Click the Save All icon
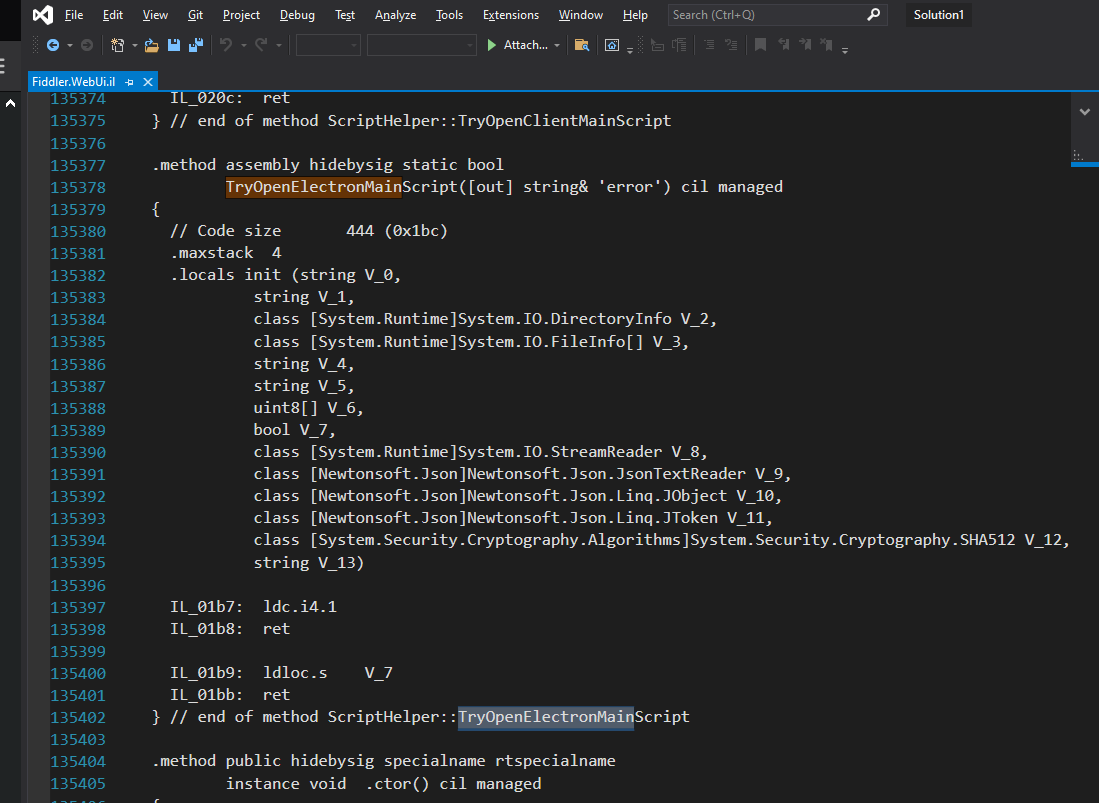Screen dimensions: 1099x803 (196, 46)
